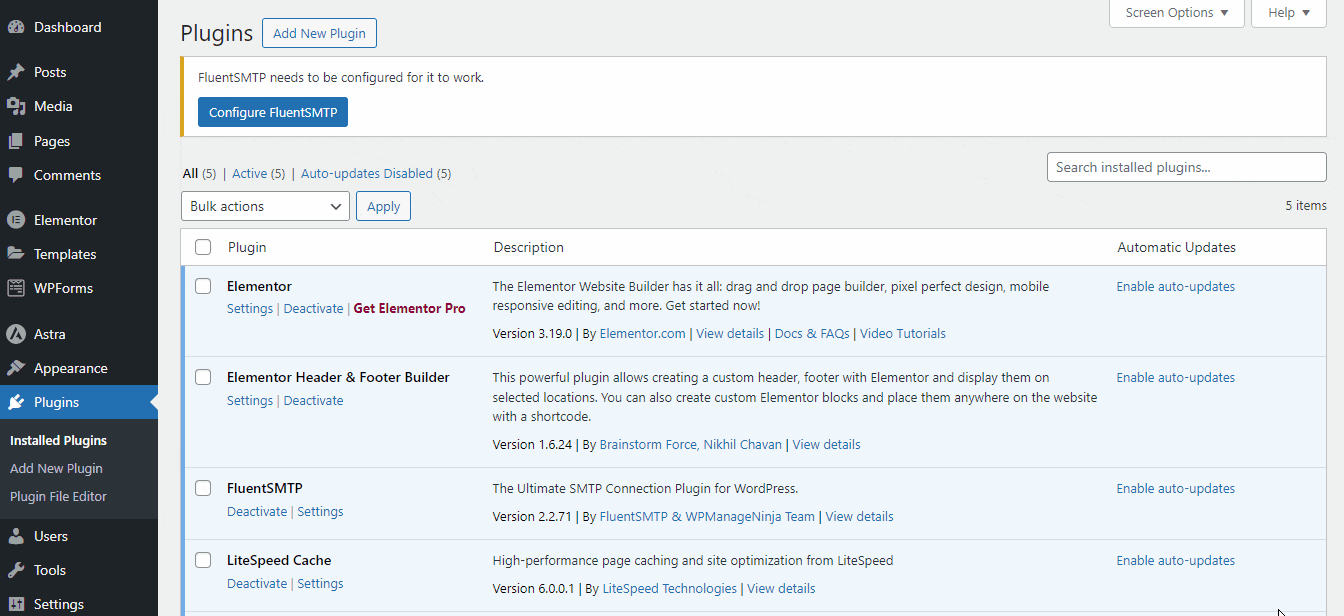
Task: Check the Elementor plugin checkbox
Action: point(203,285)
